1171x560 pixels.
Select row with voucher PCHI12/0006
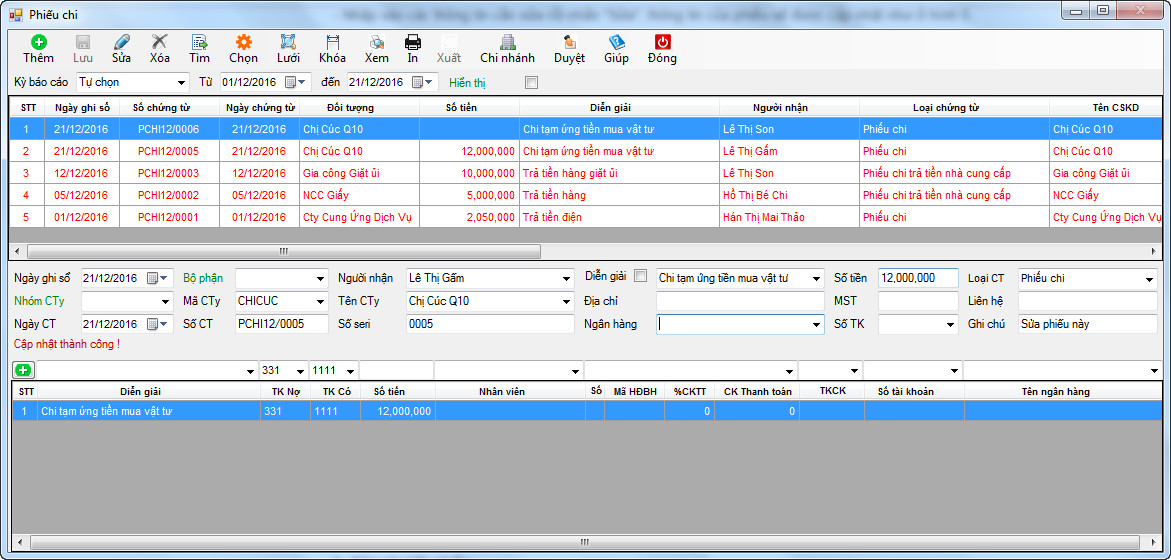[586, 129]
